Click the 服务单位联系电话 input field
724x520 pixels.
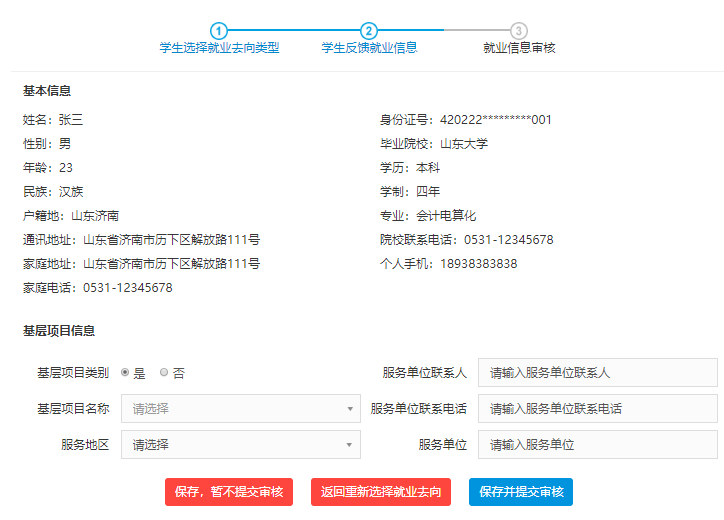point(597,408)
